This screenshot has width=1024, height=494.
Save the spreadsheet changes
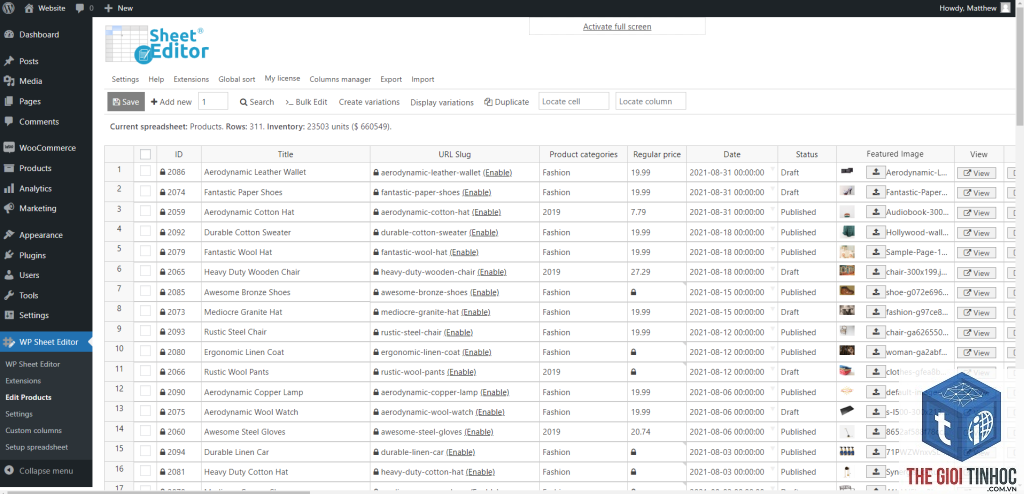126,102
